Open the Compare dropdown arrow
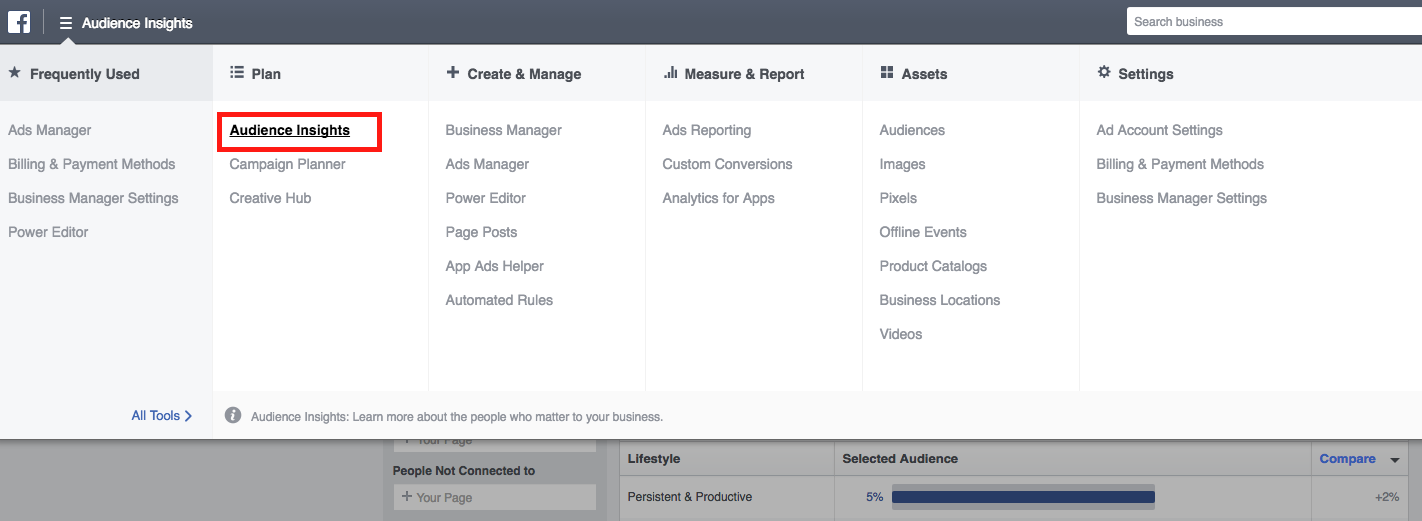The width and height of the screenshot is (1422, 521). [1395, 460]
